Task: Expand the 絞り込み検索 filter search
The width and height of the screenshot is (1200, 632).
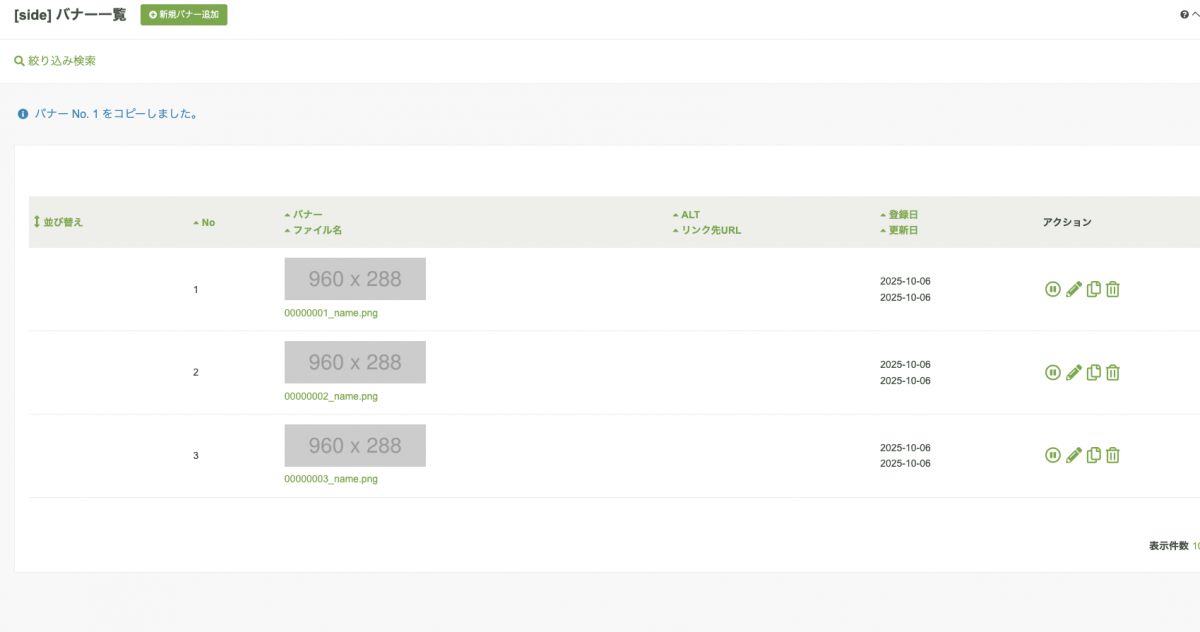Action: [x=56, y=61]
